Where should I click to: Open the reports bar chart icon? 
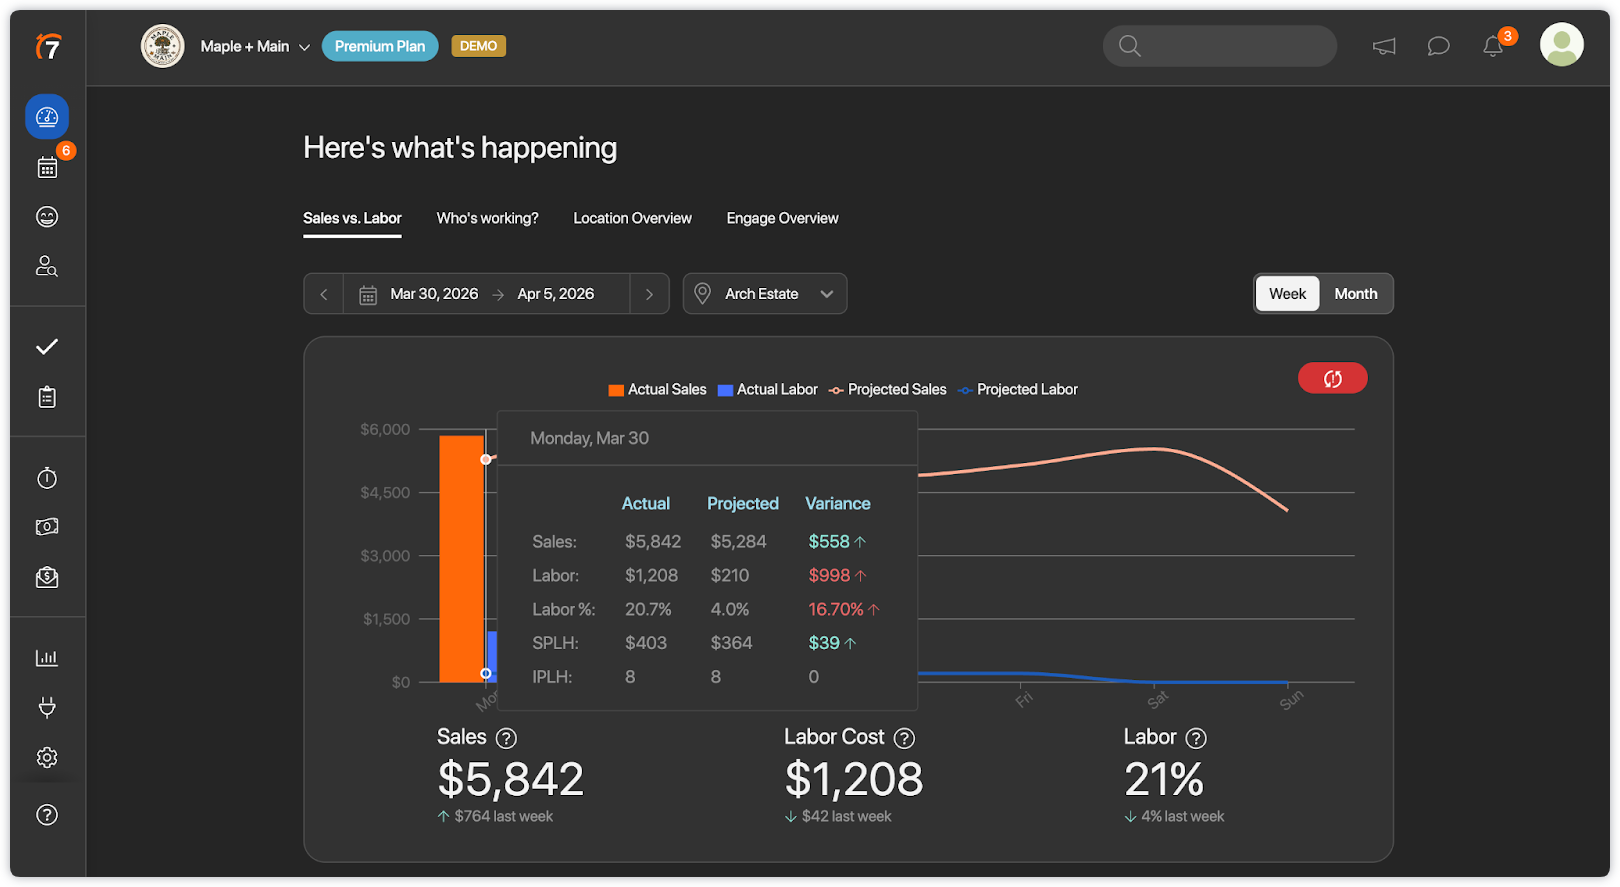click(x=47, y=657)
